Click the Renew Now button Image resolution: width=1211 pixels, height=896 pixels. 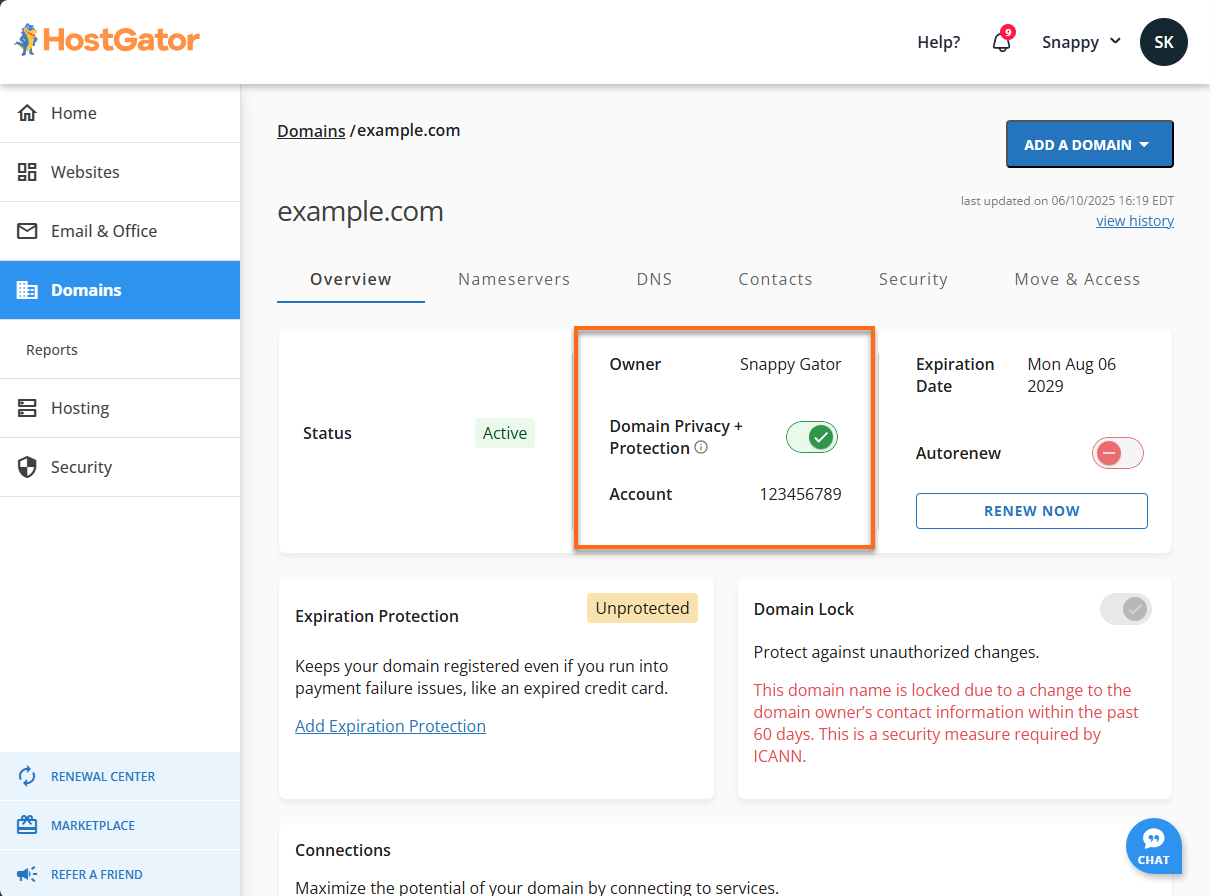(x=1031, y=511)
